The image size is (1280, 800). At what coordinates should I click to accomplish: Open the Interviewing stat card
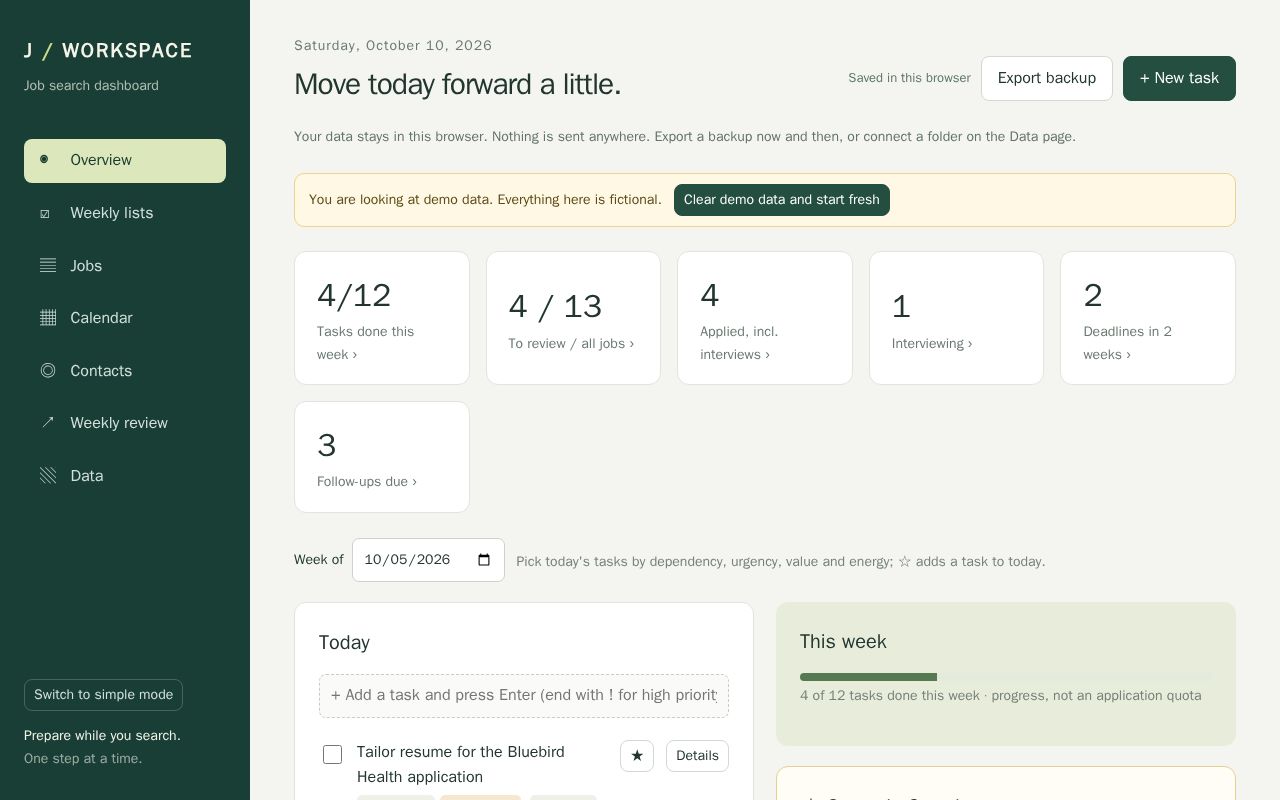pyautogui.click(x=956, y=318)
